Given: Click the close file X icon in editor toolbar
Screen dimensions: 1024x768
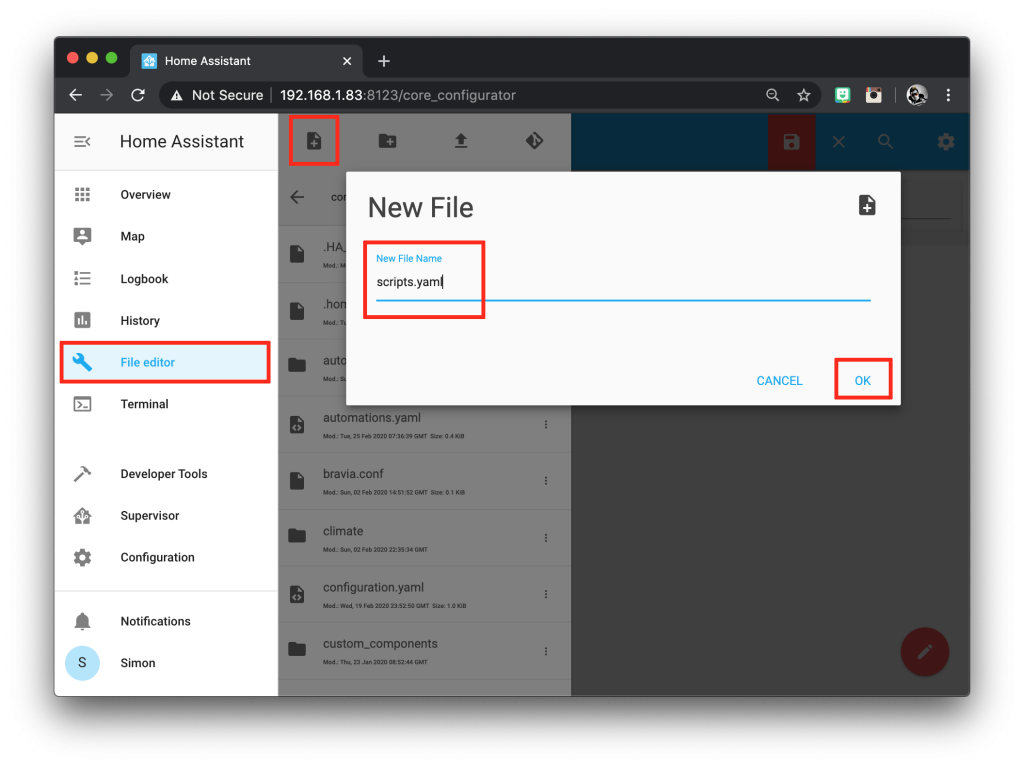Looking at the screenshot, I should [x=839, y=142].
